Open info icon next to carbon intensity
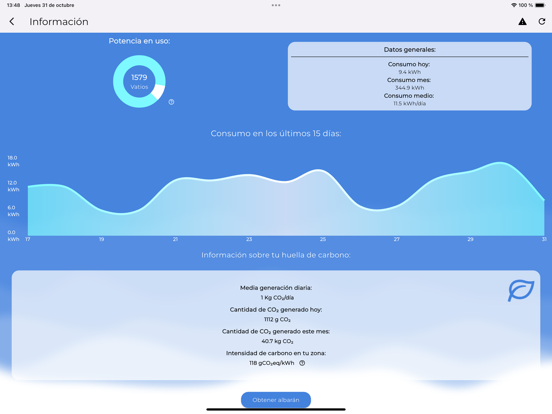Screen dimensions: 552x414 point(302,363)
